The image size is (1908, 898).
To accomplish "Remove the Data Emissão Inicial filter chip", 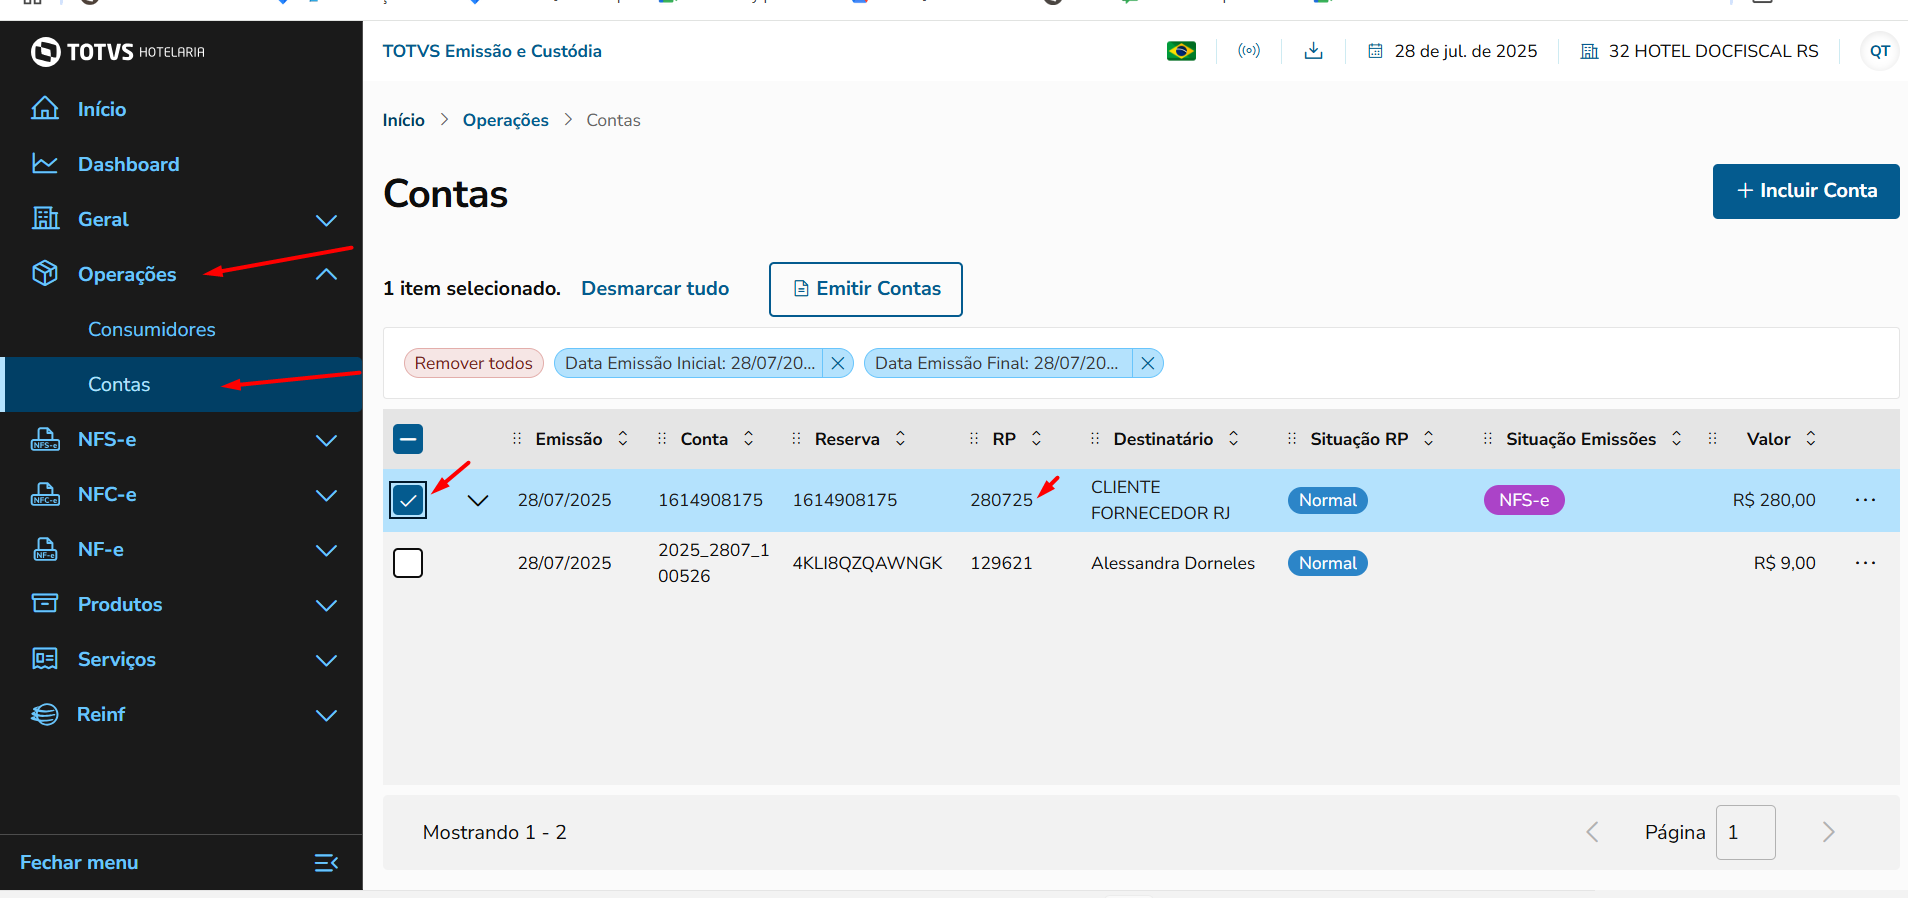I will tap(838, 363).
